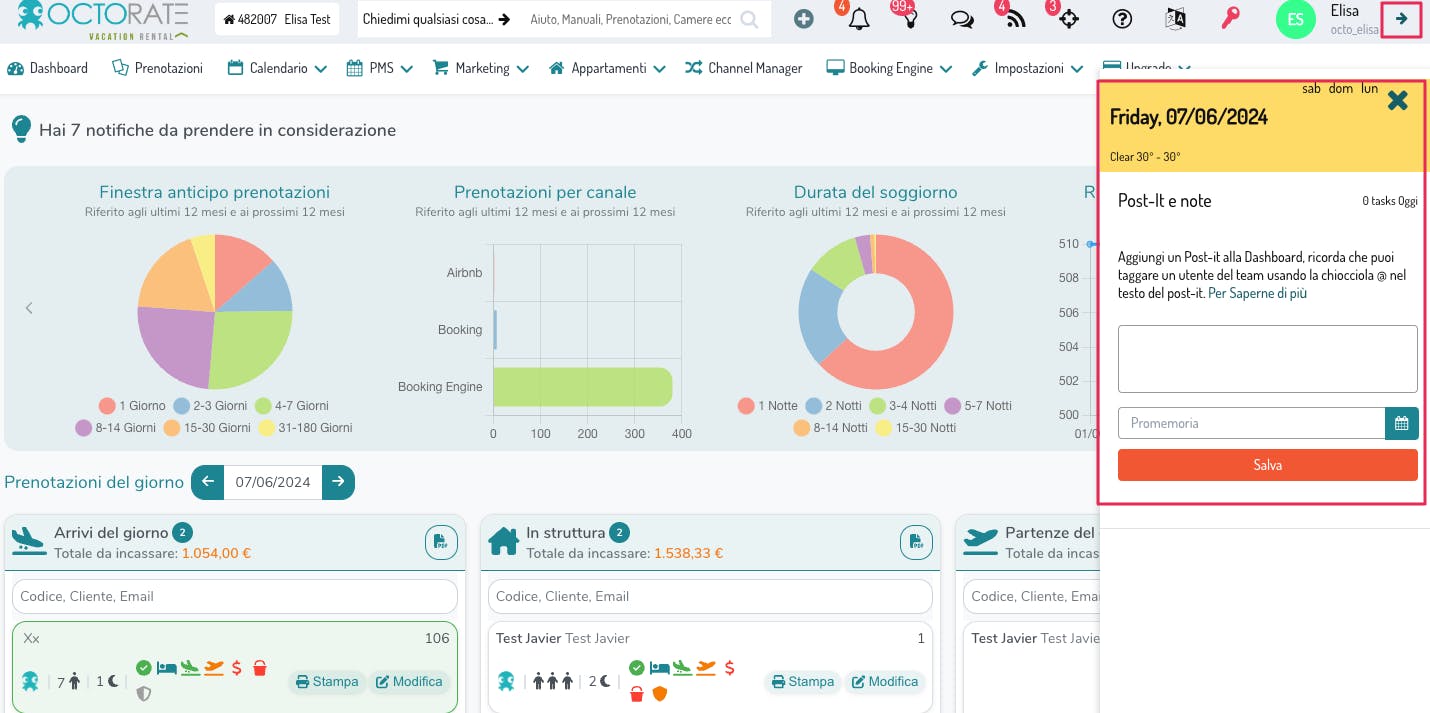Open the notifications bell icon
This screenshot has height=713, width=1430.
pyautogui.click(x=859, y=19)
